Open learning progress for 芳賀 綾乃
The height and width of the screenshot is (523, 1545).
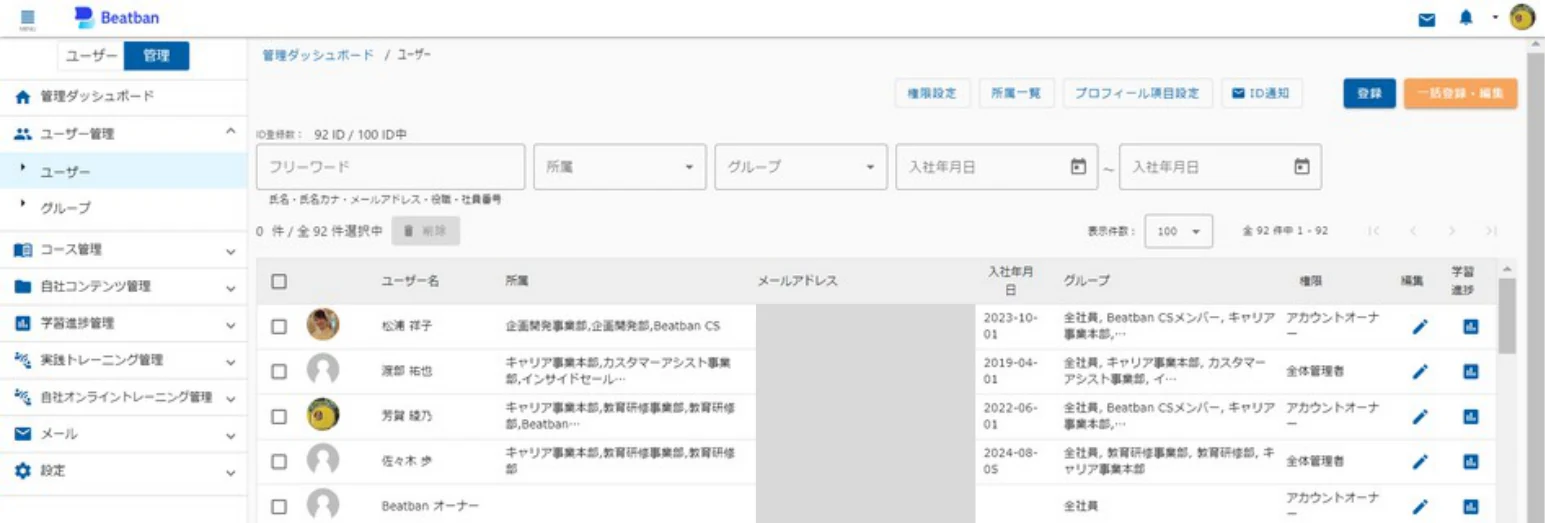click(1470, 416)
